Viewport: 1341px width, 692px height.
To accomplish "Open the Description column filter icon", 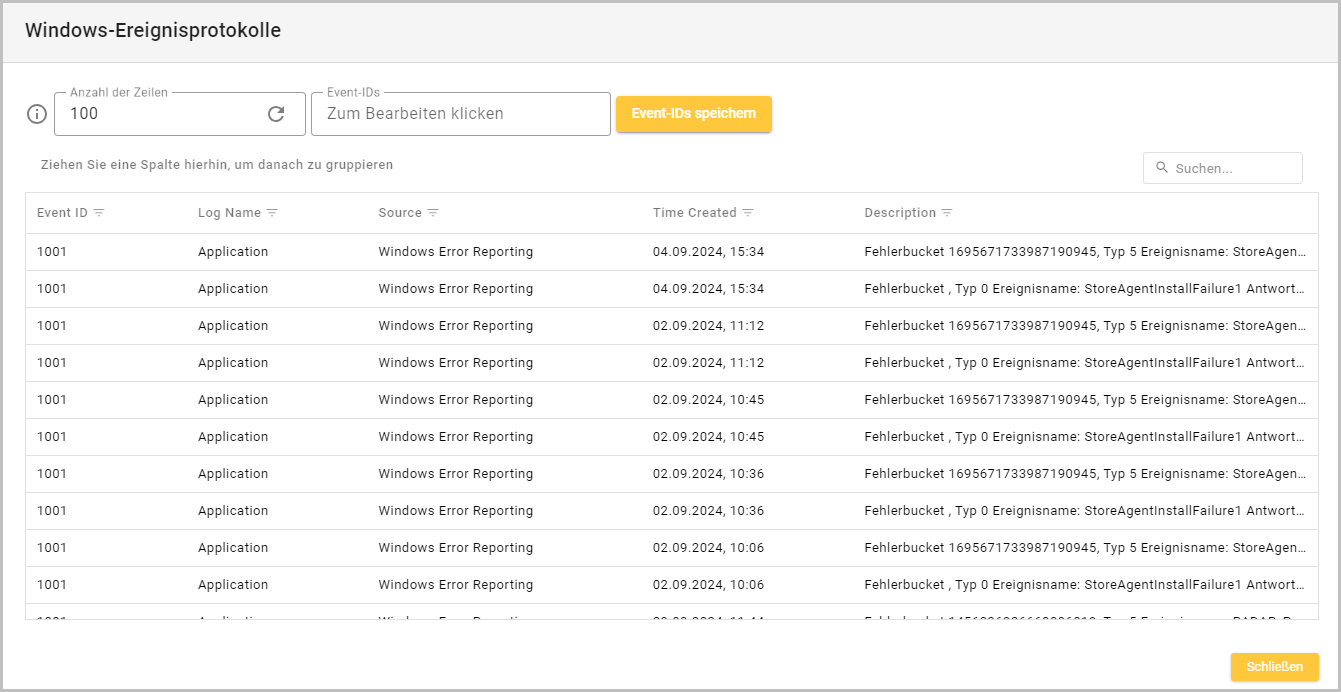I will pos(947,213).
